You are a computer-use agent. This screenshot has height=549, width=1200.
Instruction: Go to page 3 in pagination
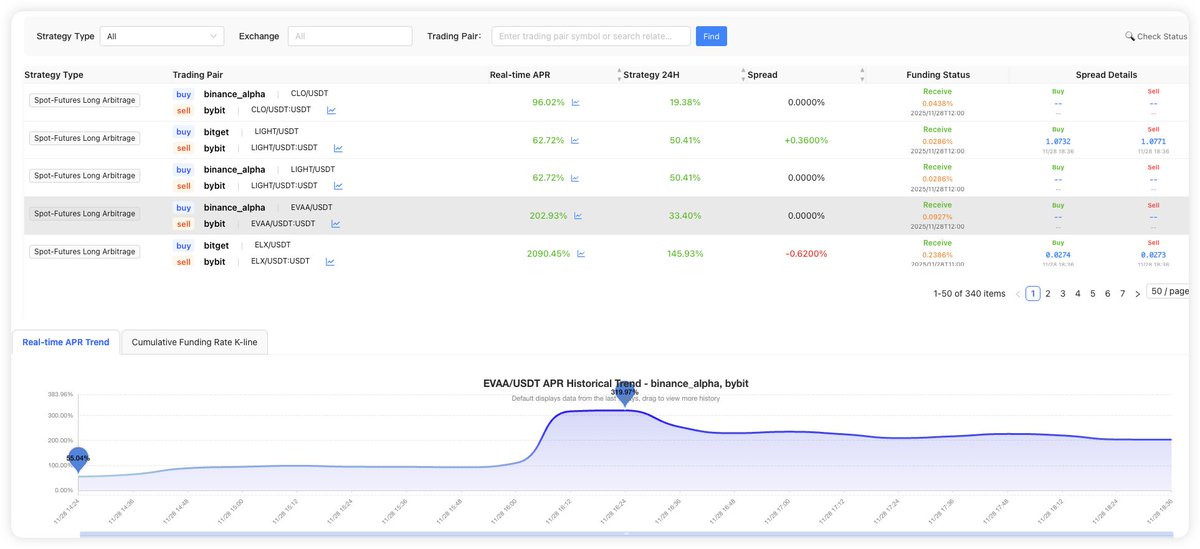click(1063, 294)
